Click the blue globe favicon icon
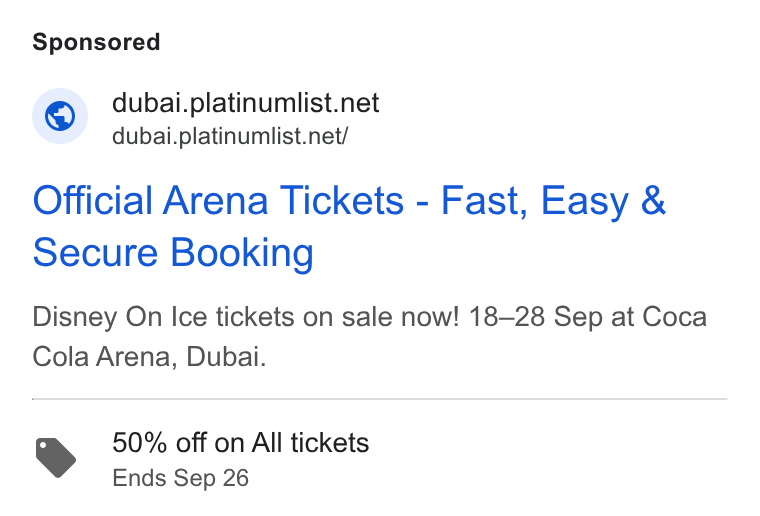 [60, 116]
